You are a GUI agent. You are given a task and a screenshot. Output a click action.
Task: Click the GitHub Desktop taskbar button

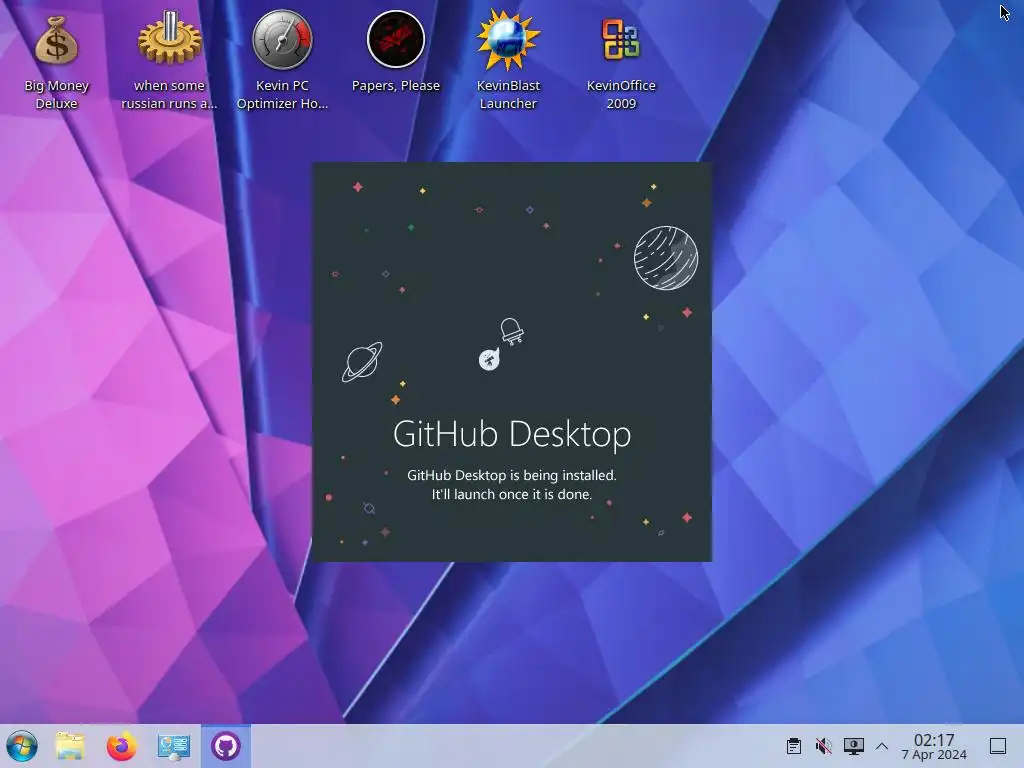226,746
